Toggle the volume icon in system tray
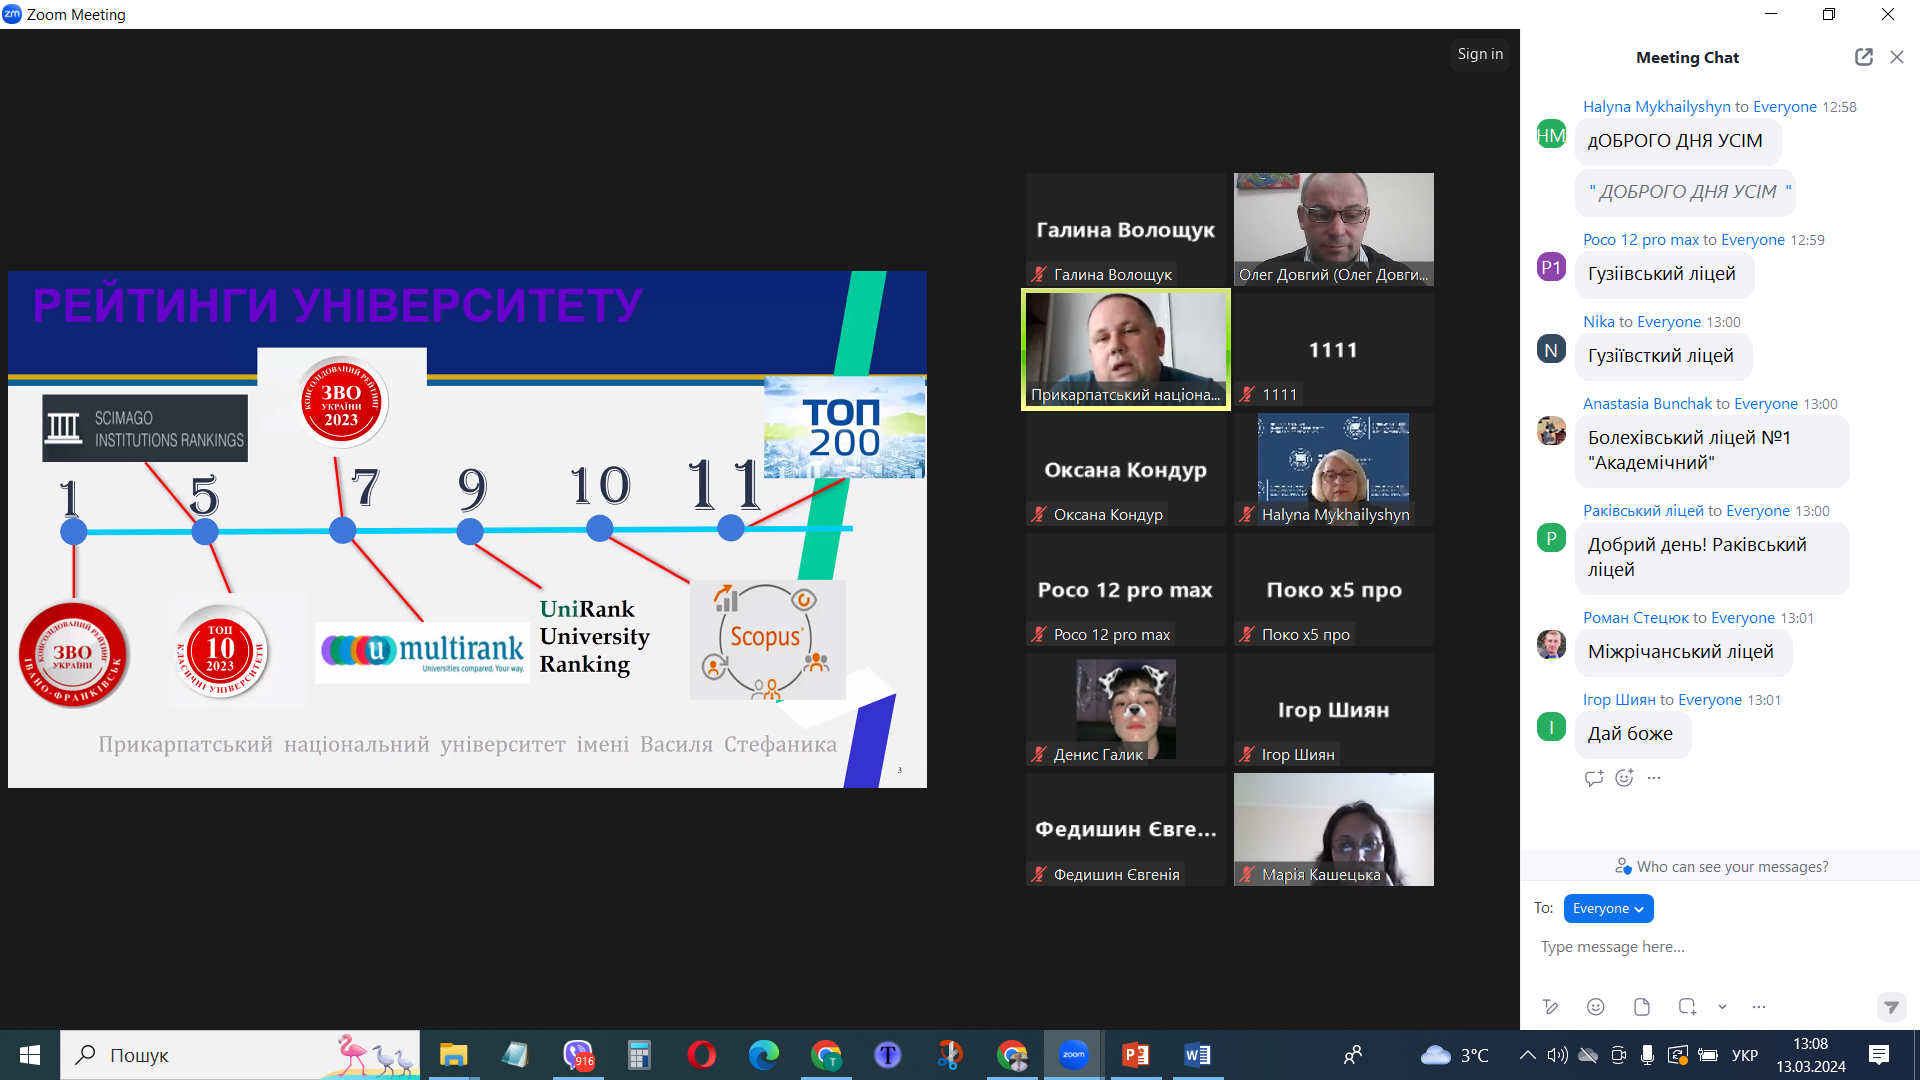The image size is (1920, 1080). coord(1557,1055)
